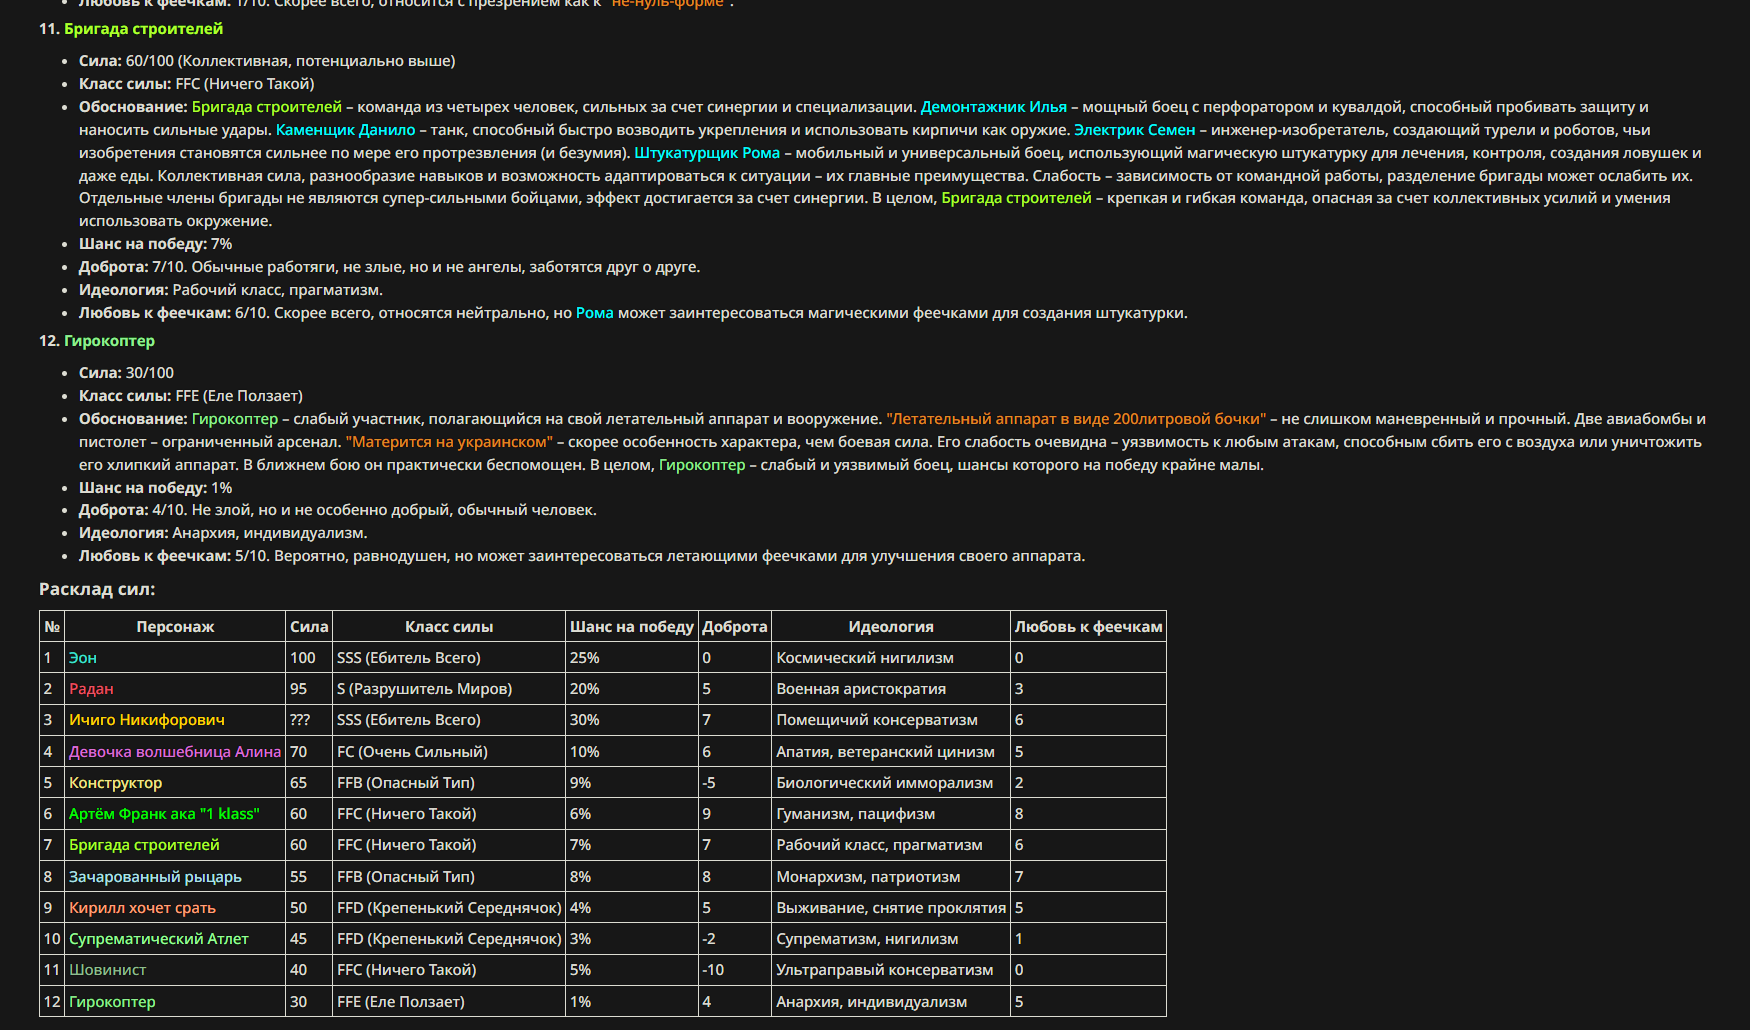
Task: Click 'Идеология: Анархия, индивидуализм.' bullet
Action: pos(223,533)
